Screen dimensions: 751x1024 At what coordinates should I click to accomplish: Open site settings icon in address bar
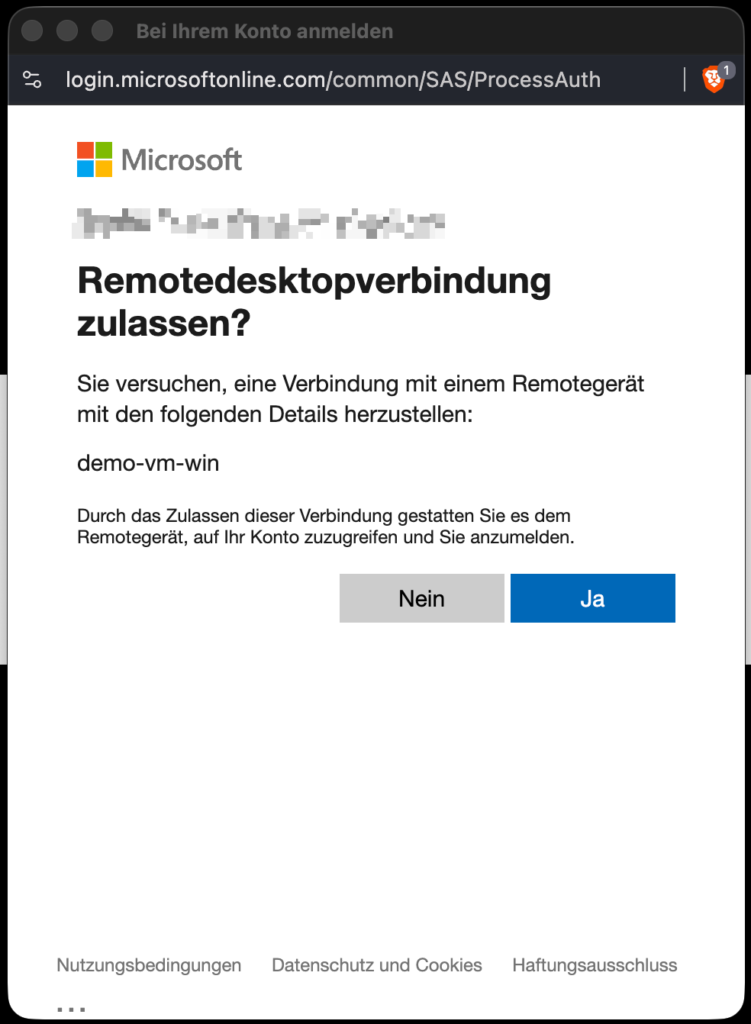[32, 80]
